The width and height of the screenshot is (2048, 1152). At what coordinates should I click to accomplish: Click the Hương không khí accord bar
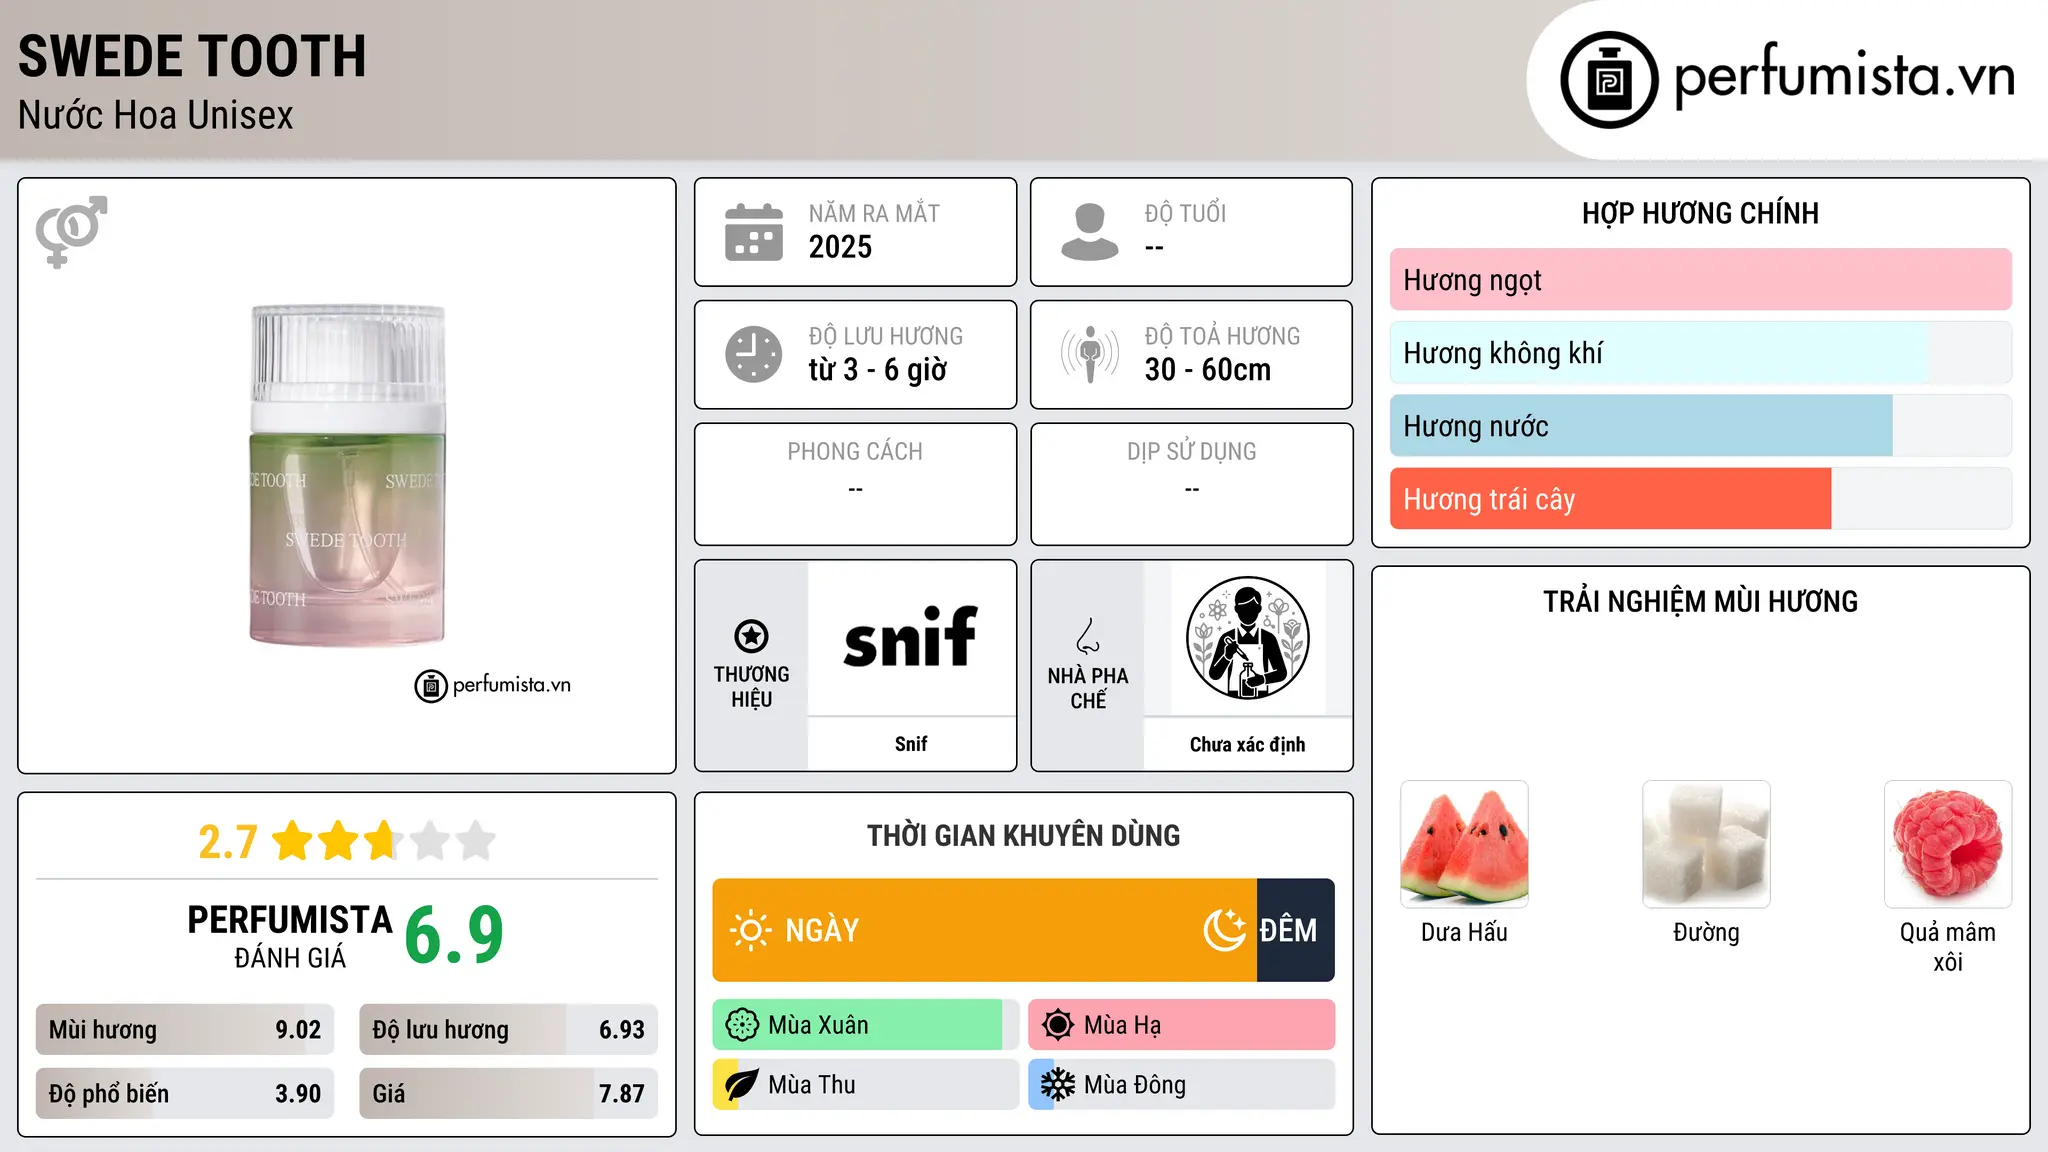click(x=1700, y=353)
